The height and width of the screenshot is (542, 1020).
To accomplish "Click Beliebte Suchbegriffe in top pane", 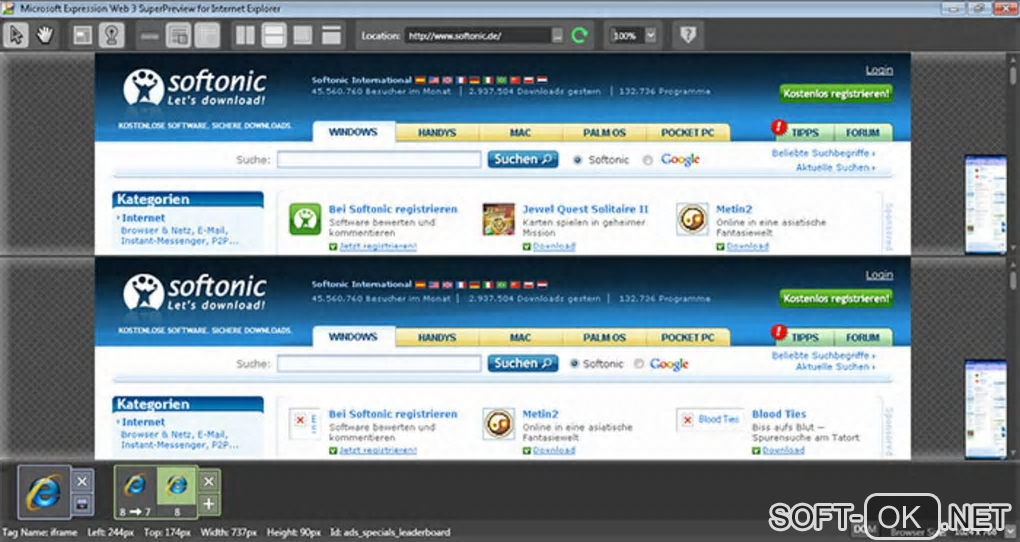I will (823, 154).
